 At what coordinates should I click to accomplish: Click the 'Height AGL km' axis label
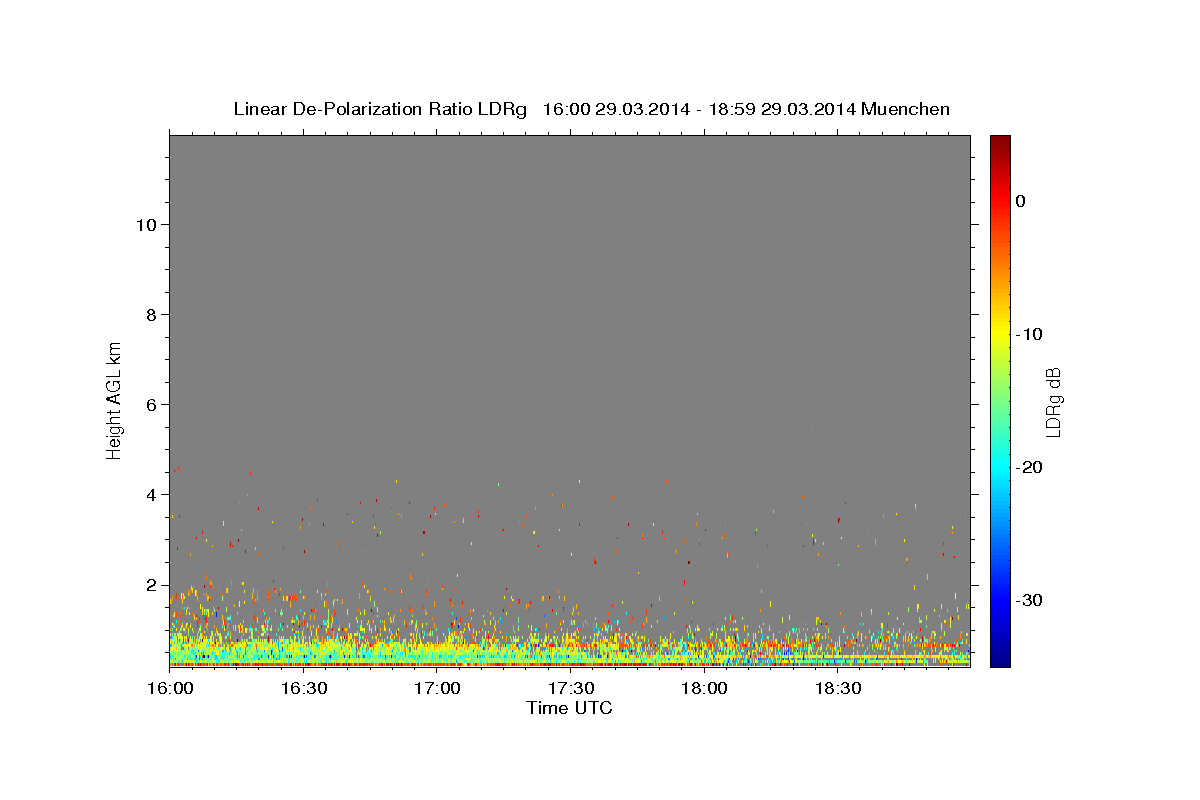click(114, 400)
